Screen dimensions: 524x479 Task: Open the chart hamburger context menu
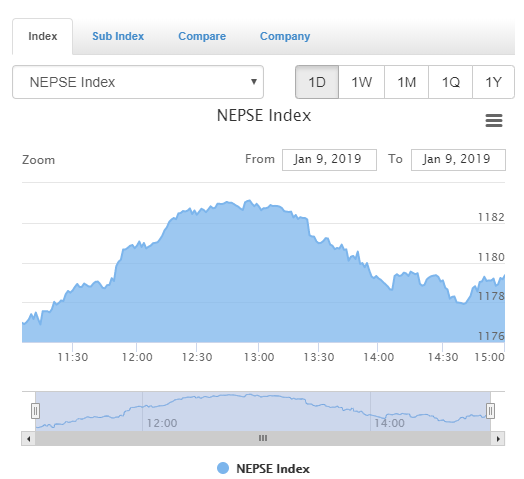point(494,120)
